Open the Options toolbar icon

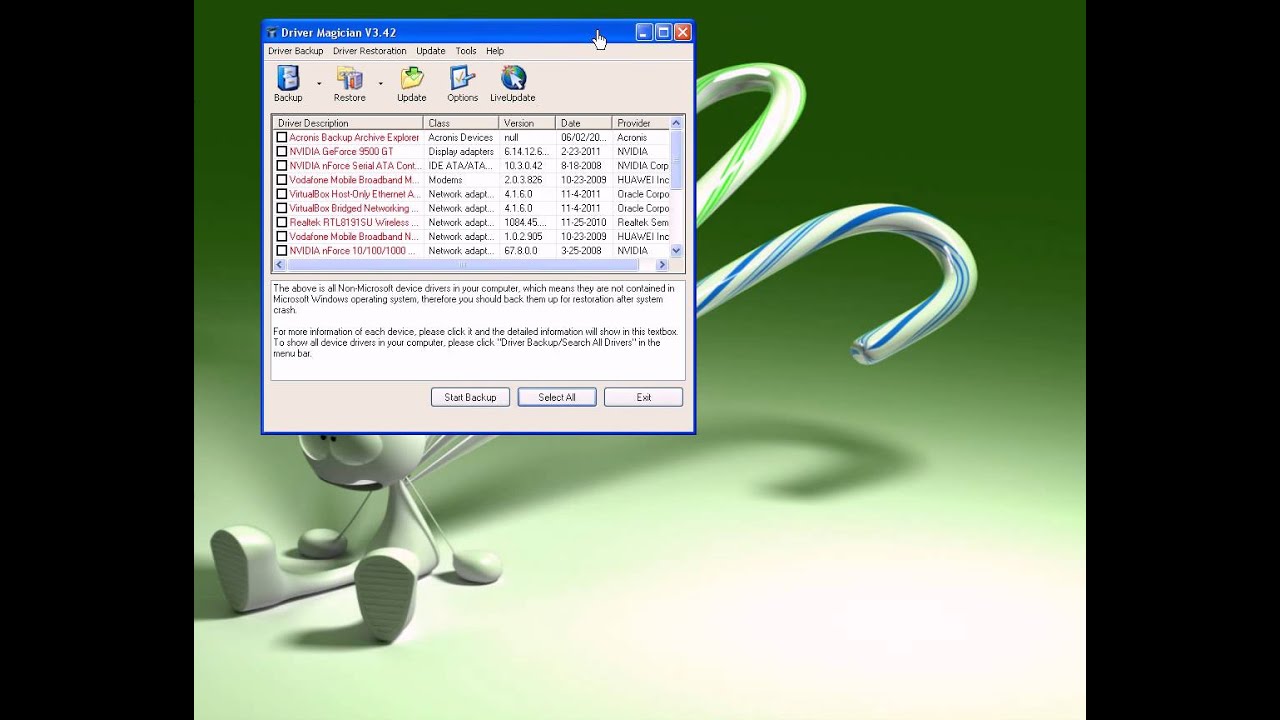[462, 78]
